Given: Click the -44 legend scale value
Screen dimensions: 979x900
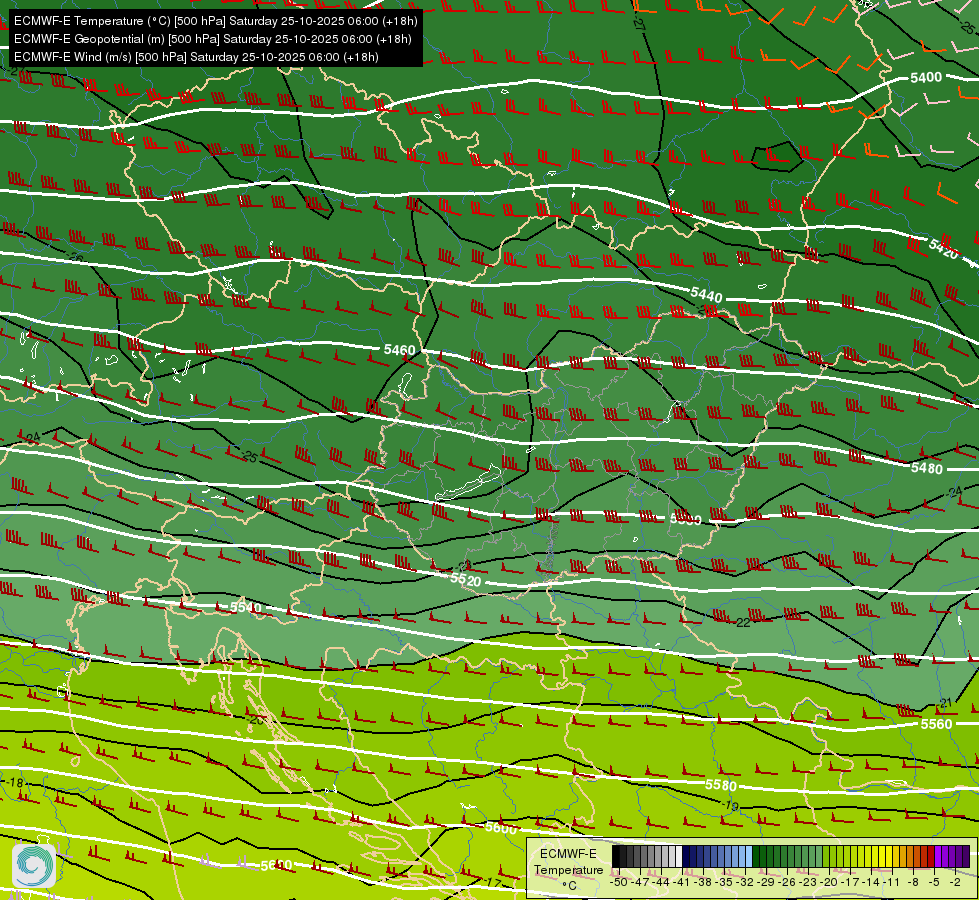Looking at the screenshot, I should tap(661, 882).
